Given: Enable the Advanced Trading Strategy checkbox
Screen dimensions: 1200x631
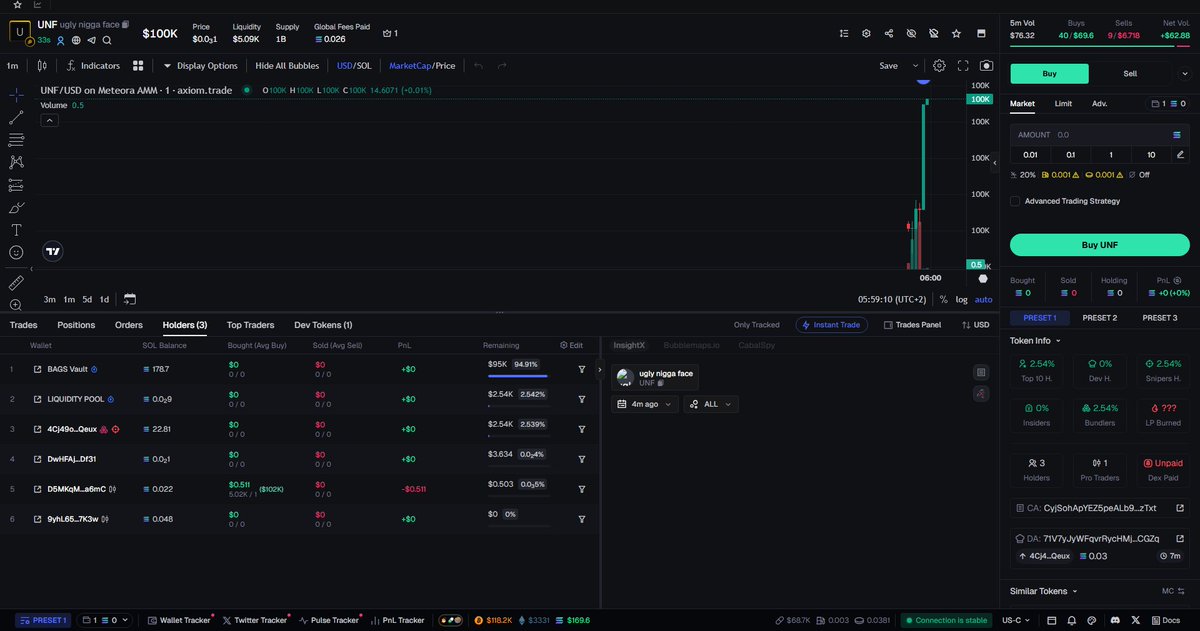Looking at the screenshot, I should [1015, 201].
